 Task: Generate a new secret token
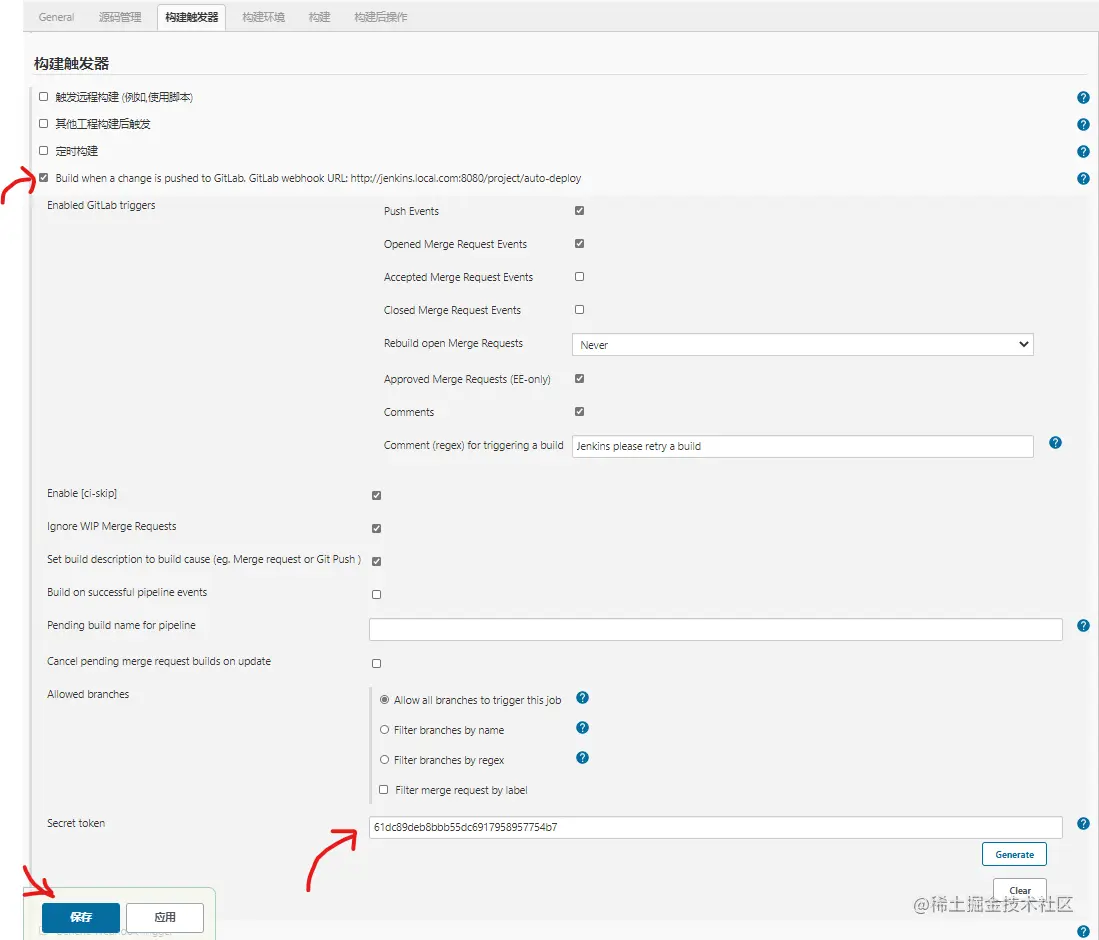(1014, 854)
